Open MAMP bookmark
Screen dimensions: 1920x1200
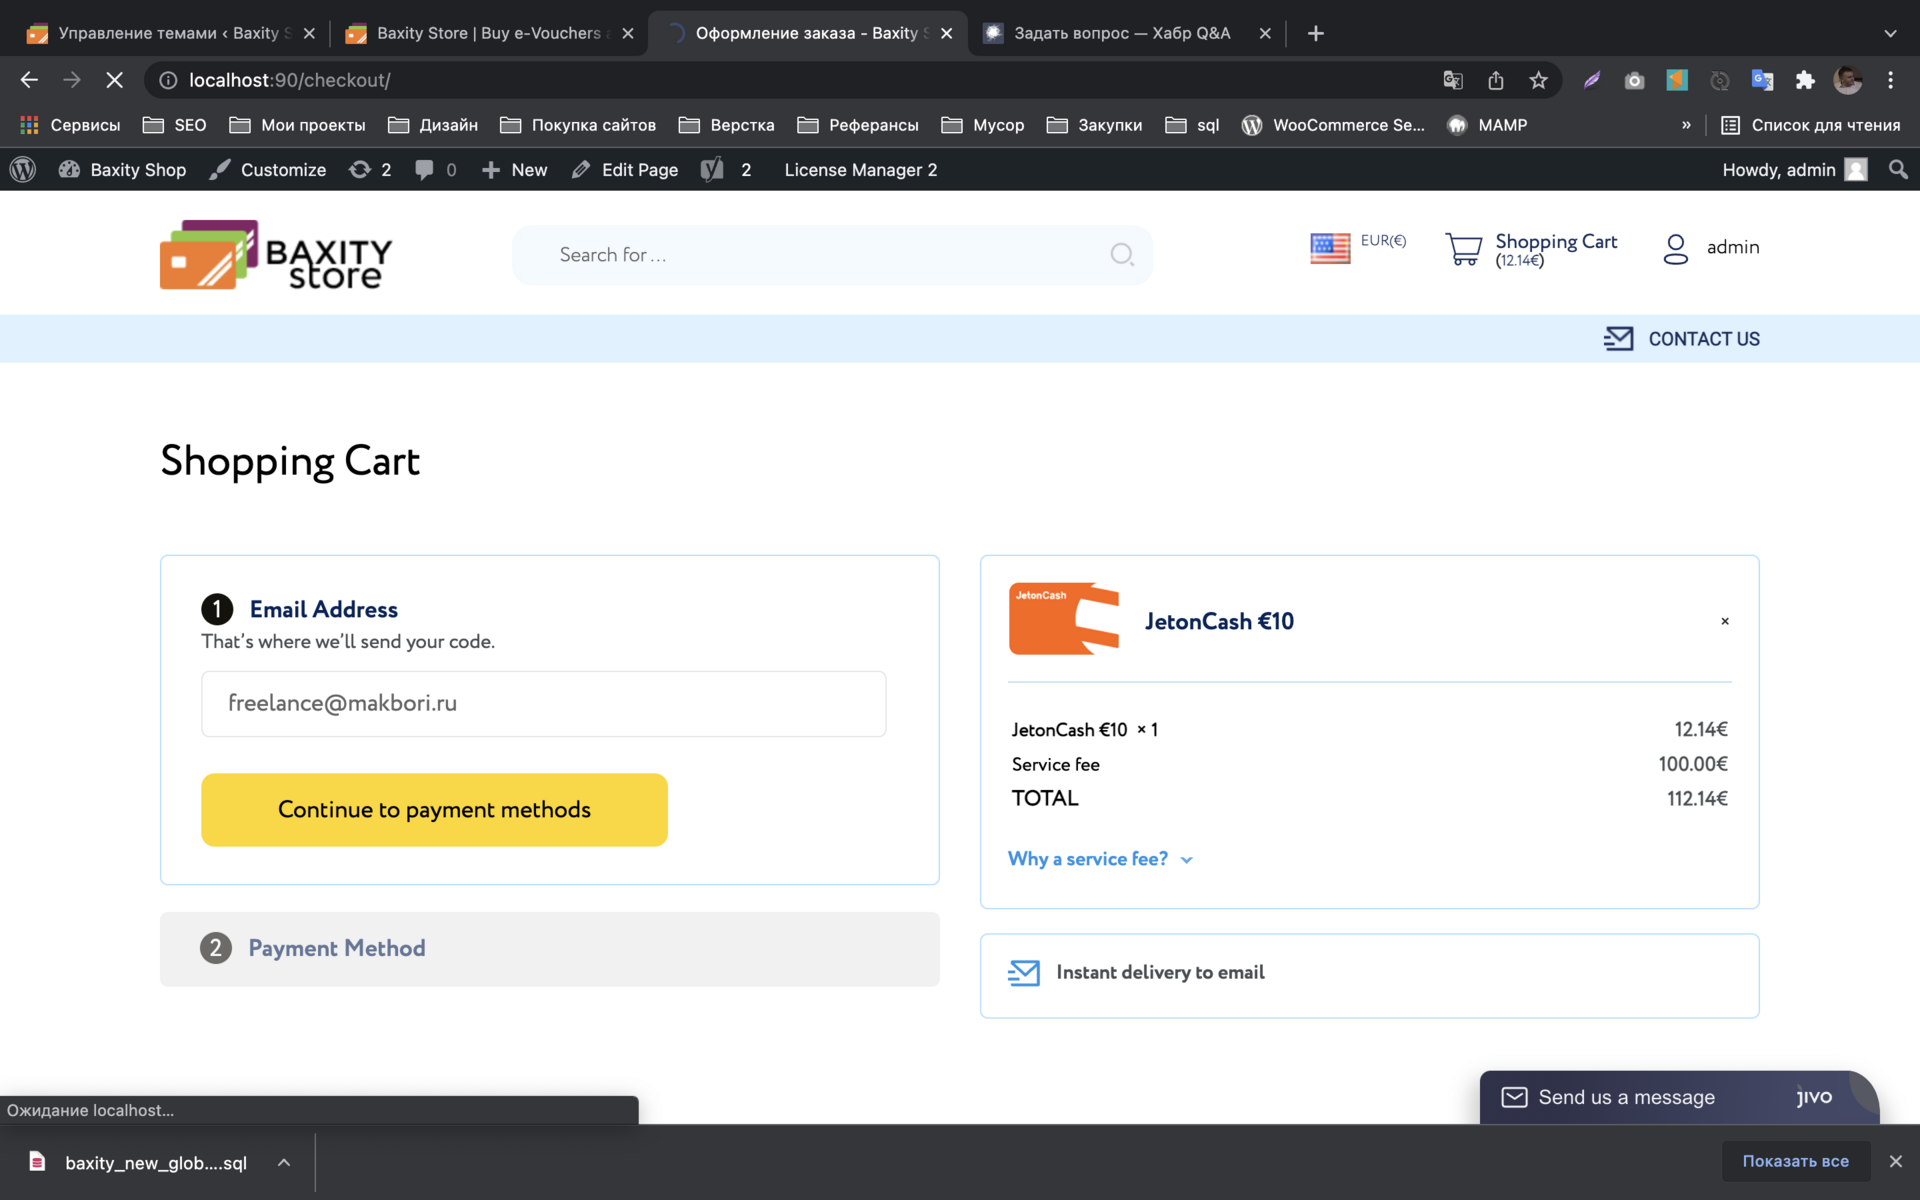1487,125
